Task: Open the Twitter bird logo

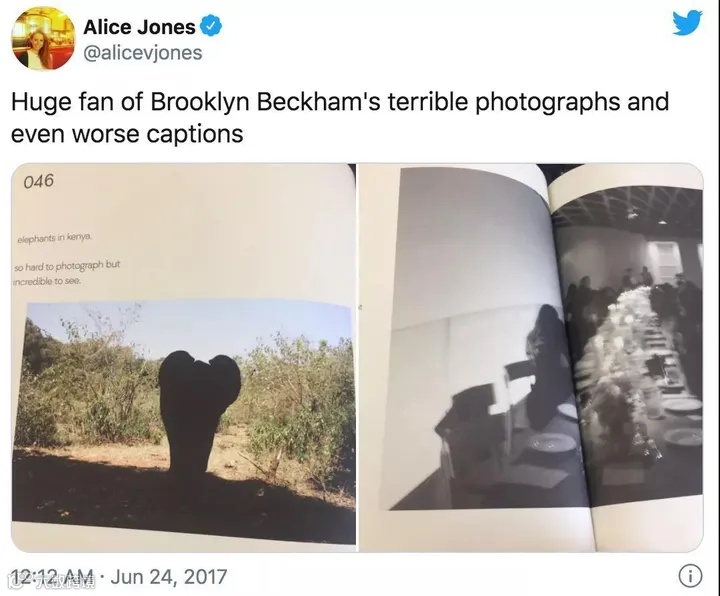Action: point(687,22)
